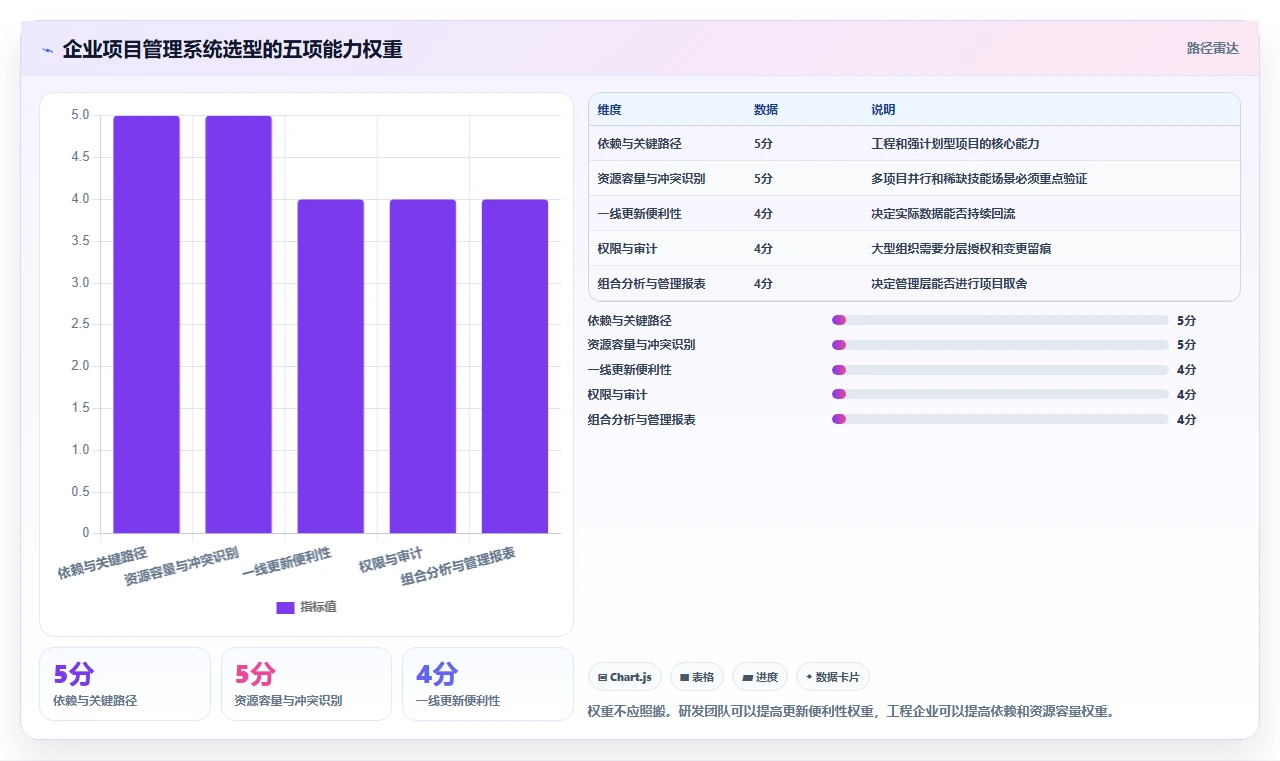Select the 表格 tag chip

(x=696, y=677)
